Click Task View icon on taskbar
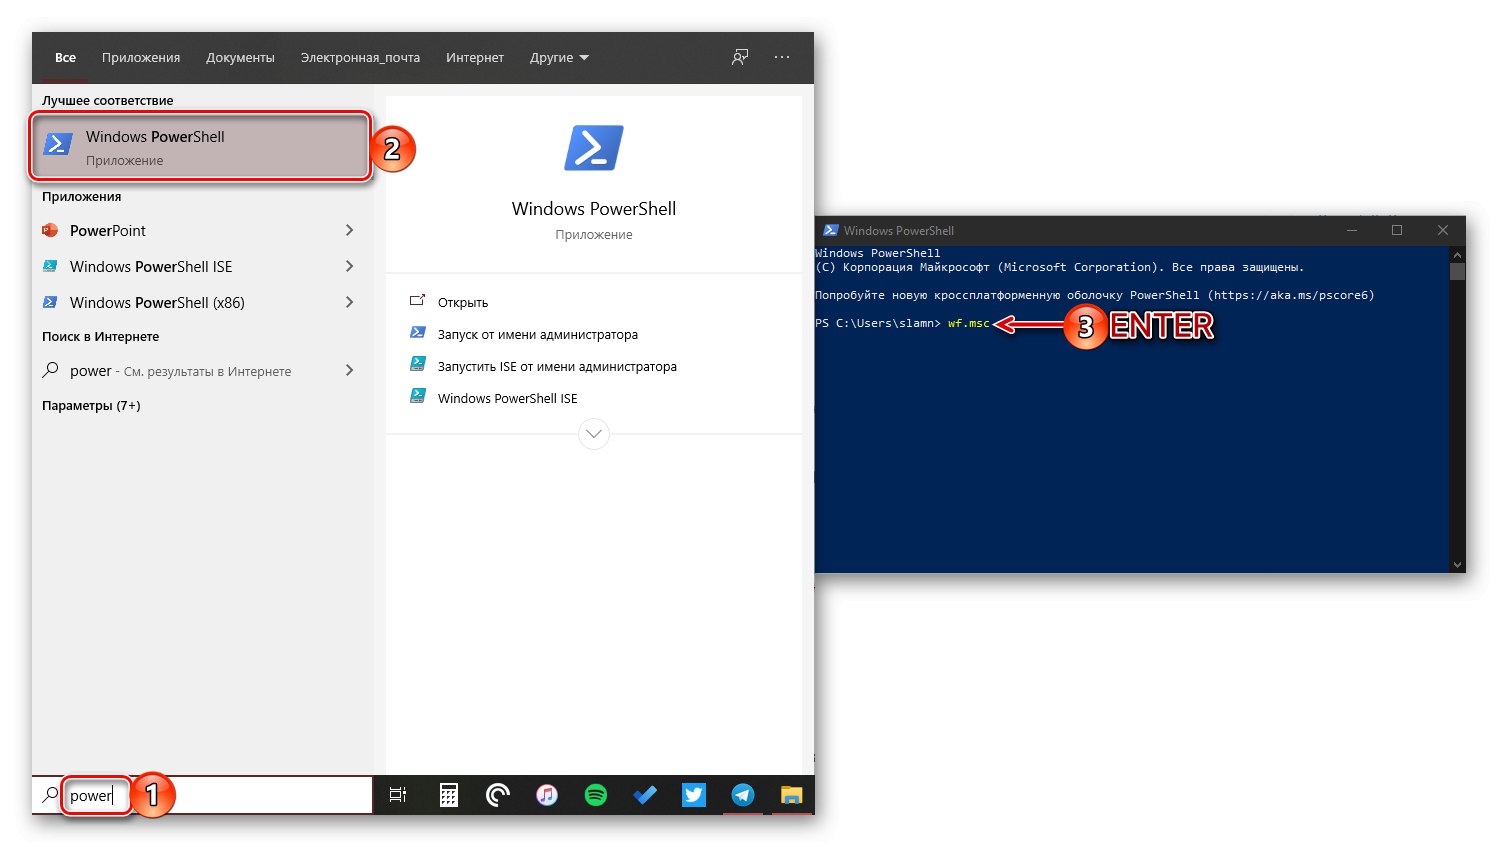Screen dimensions: 1498x847 point(398,795)
